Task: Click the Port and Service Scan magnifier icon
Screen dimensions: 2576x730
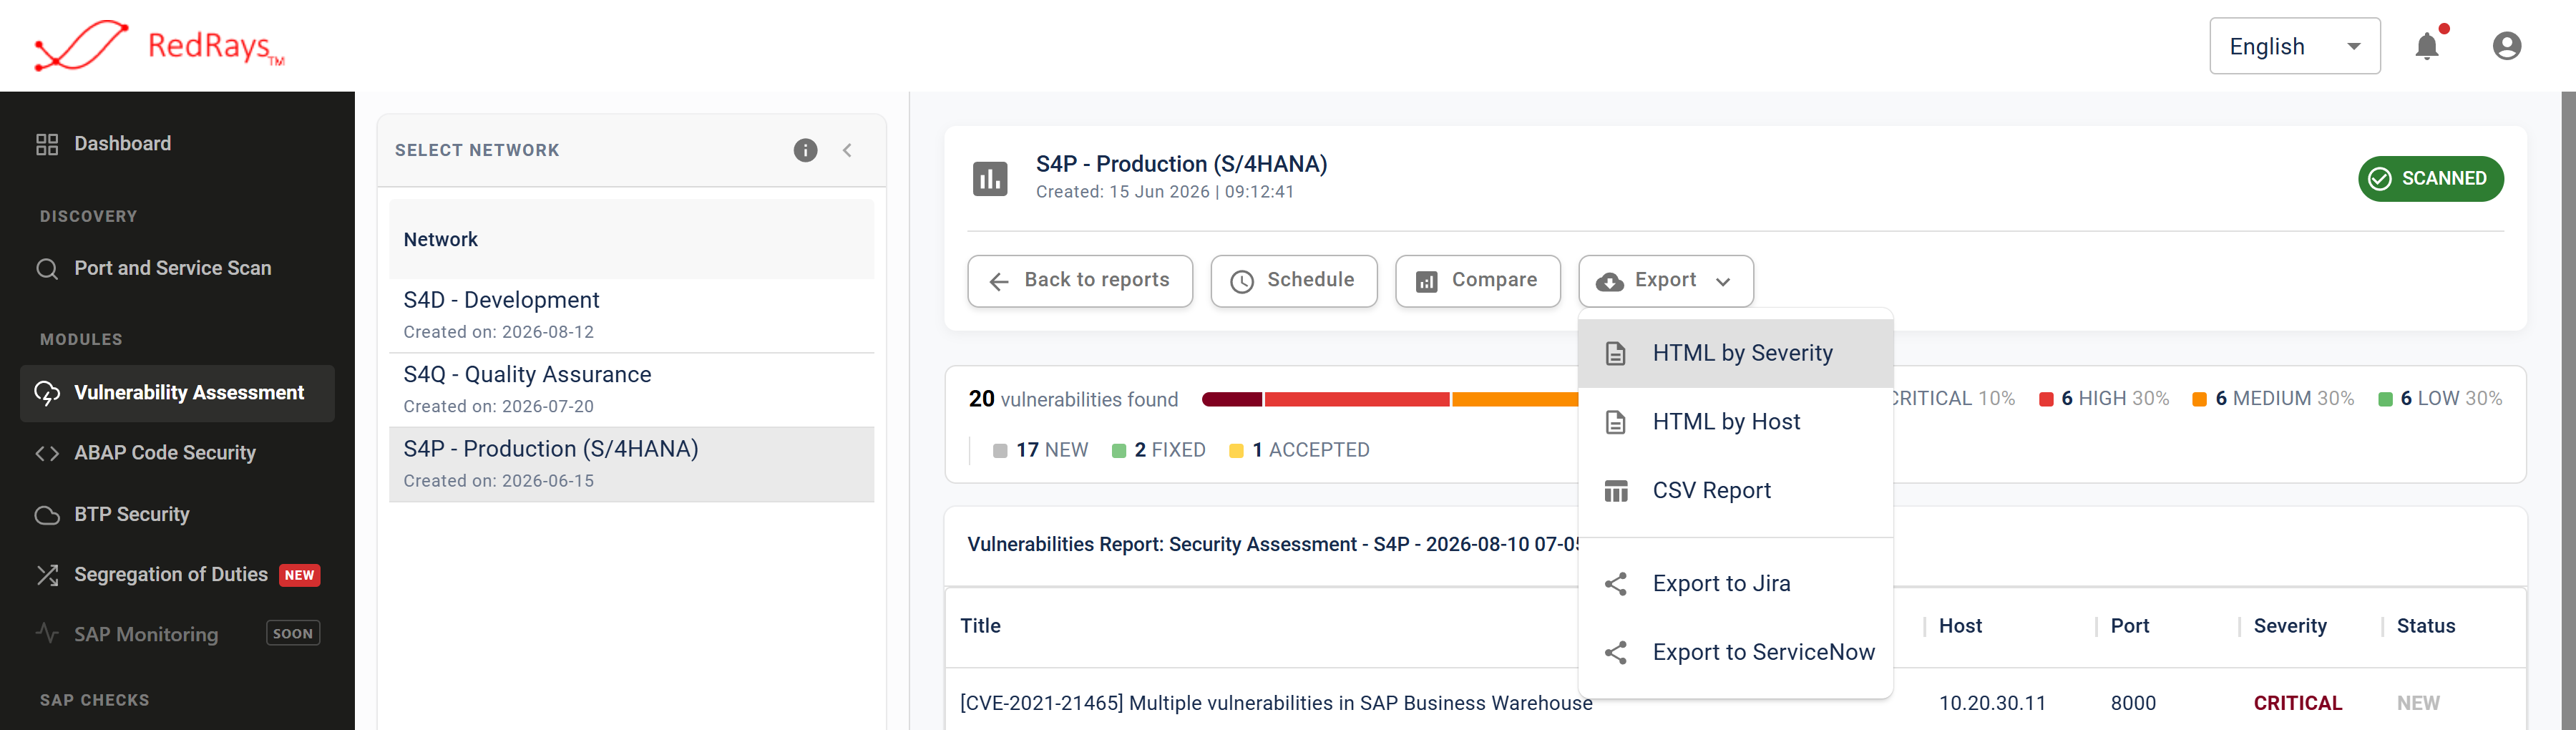Action: click(47, 269)
